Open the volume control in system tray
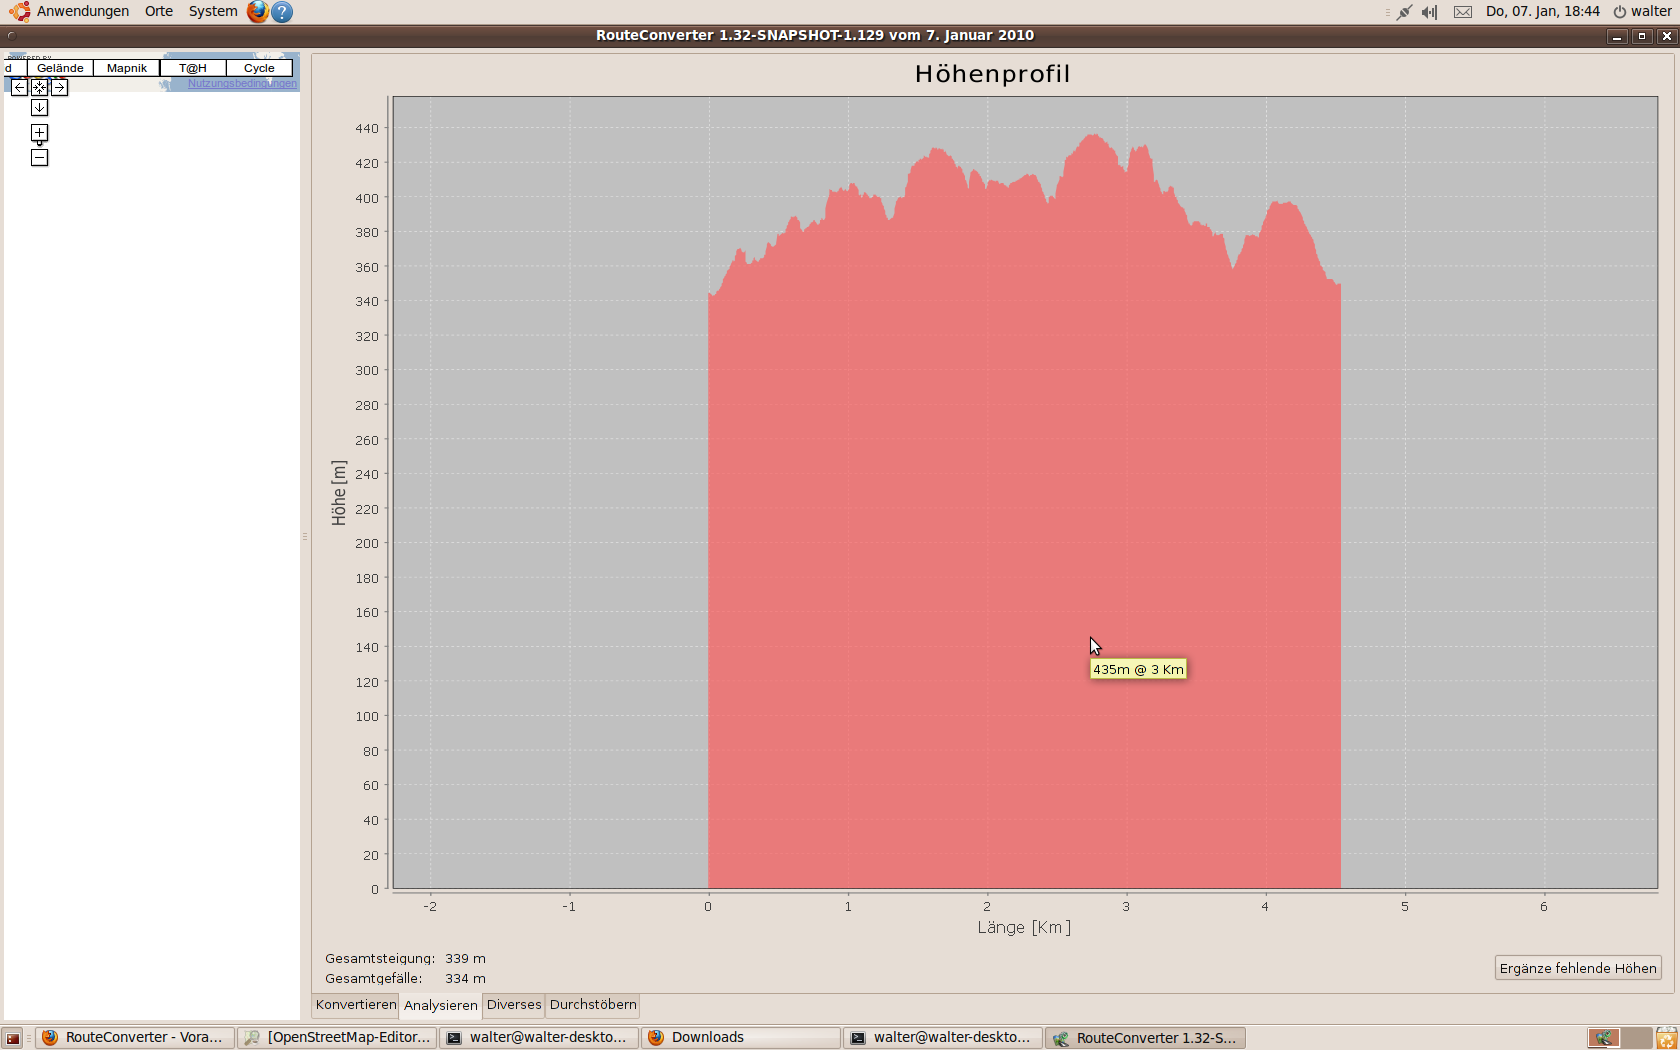This screenshot has width=1680, height=1050. point(1429,12)
